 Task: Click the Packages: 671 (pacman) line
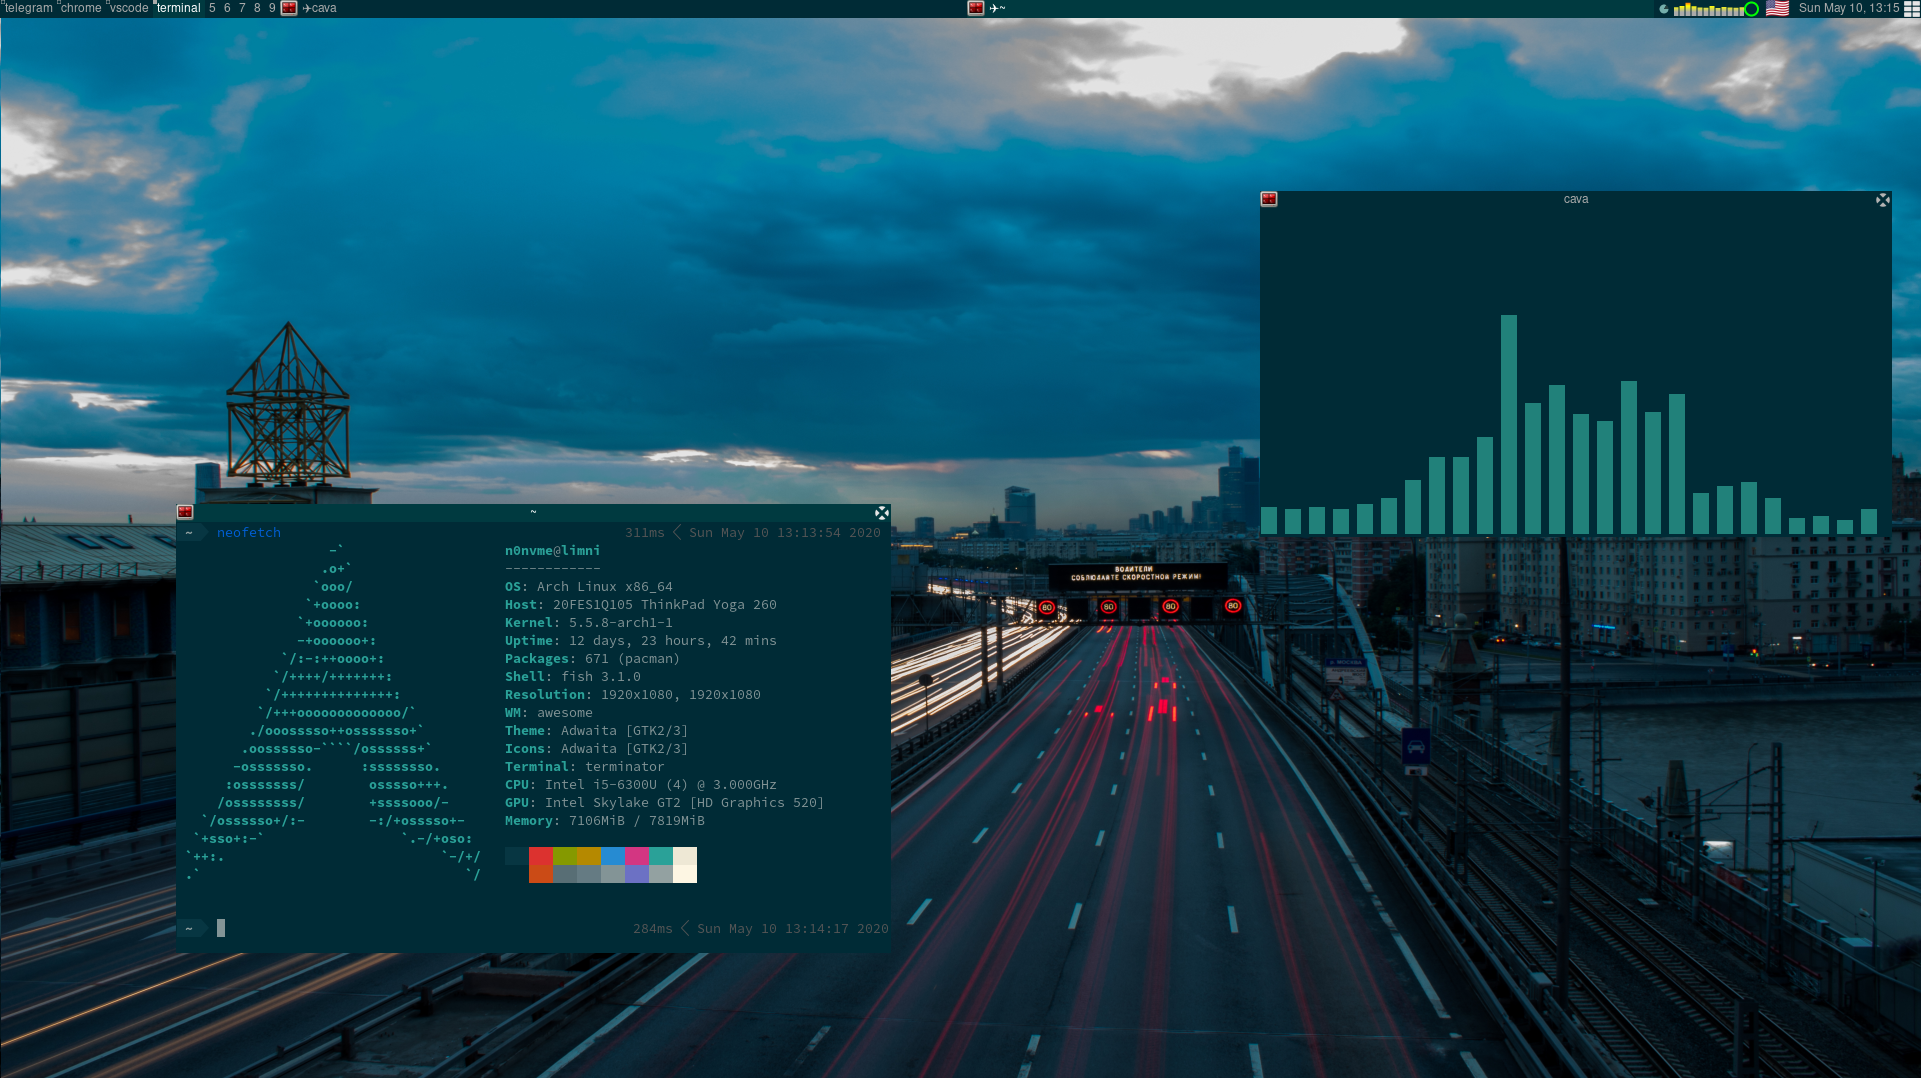(592, 659)
